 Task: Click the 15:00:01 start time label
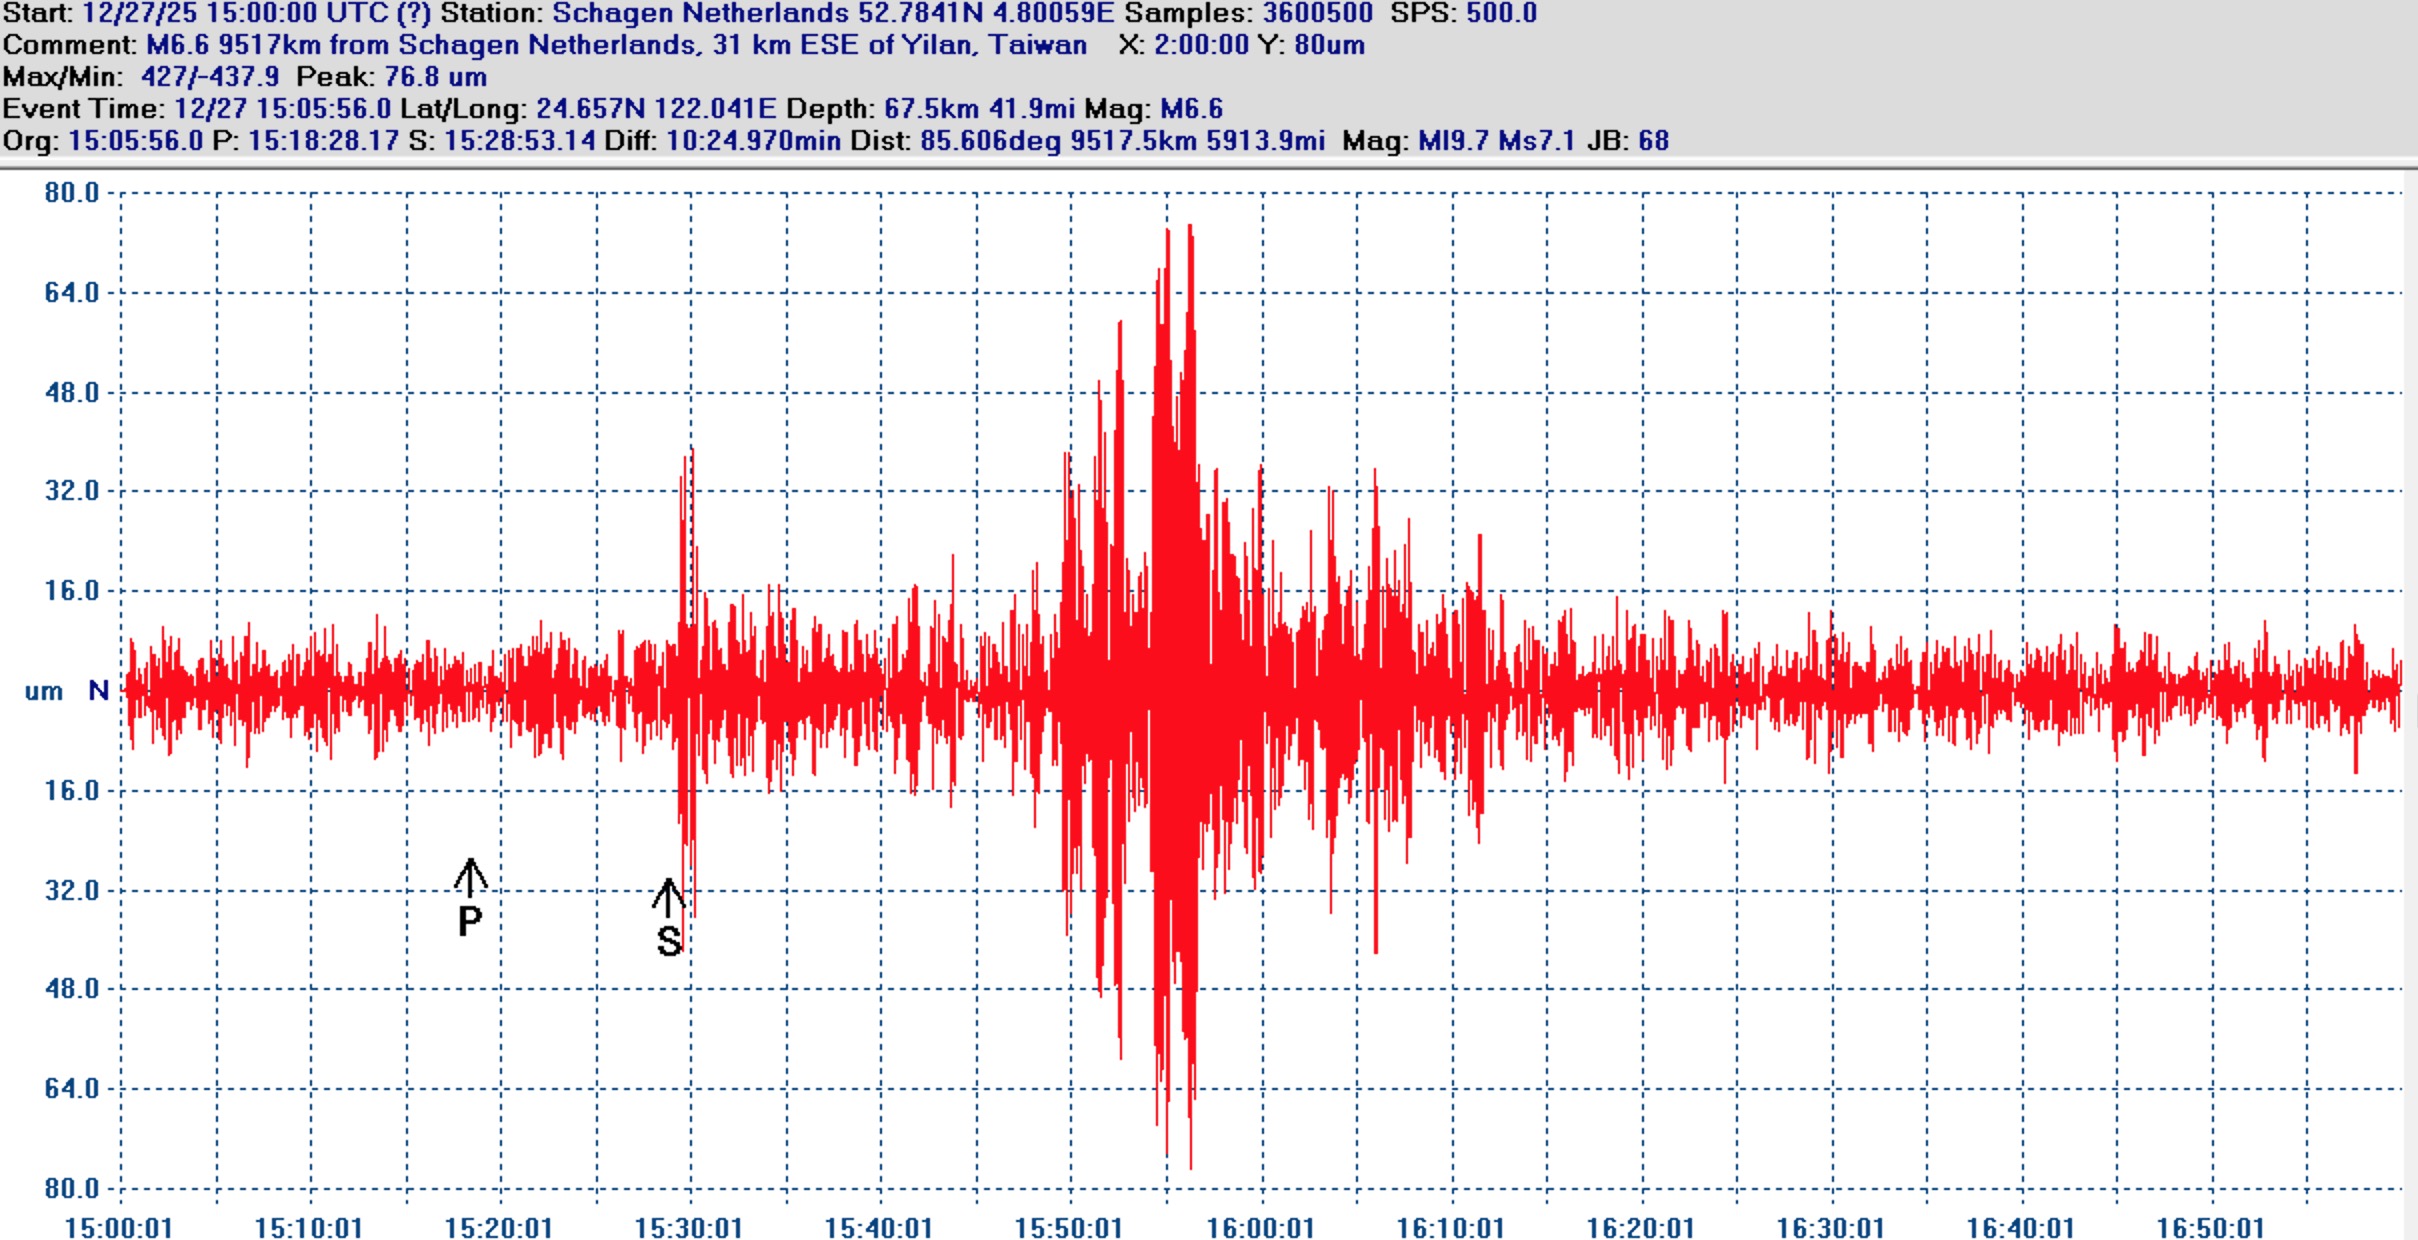point(119,1227)
